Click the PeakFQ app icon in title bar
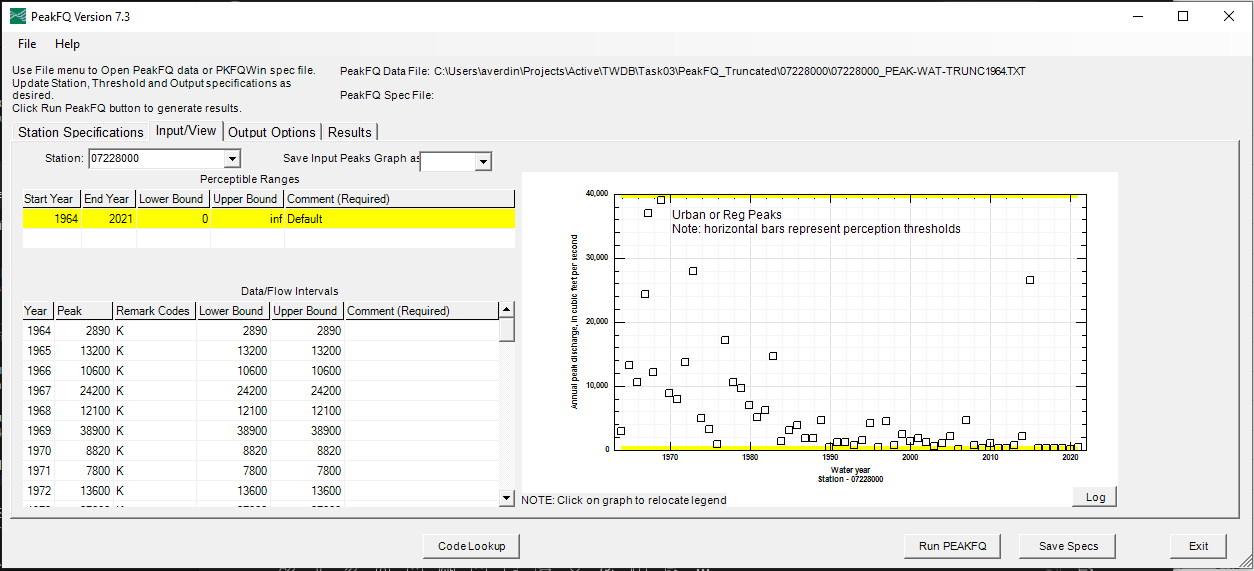Viewport: 1254px width, 571px height. coord(18,17)
